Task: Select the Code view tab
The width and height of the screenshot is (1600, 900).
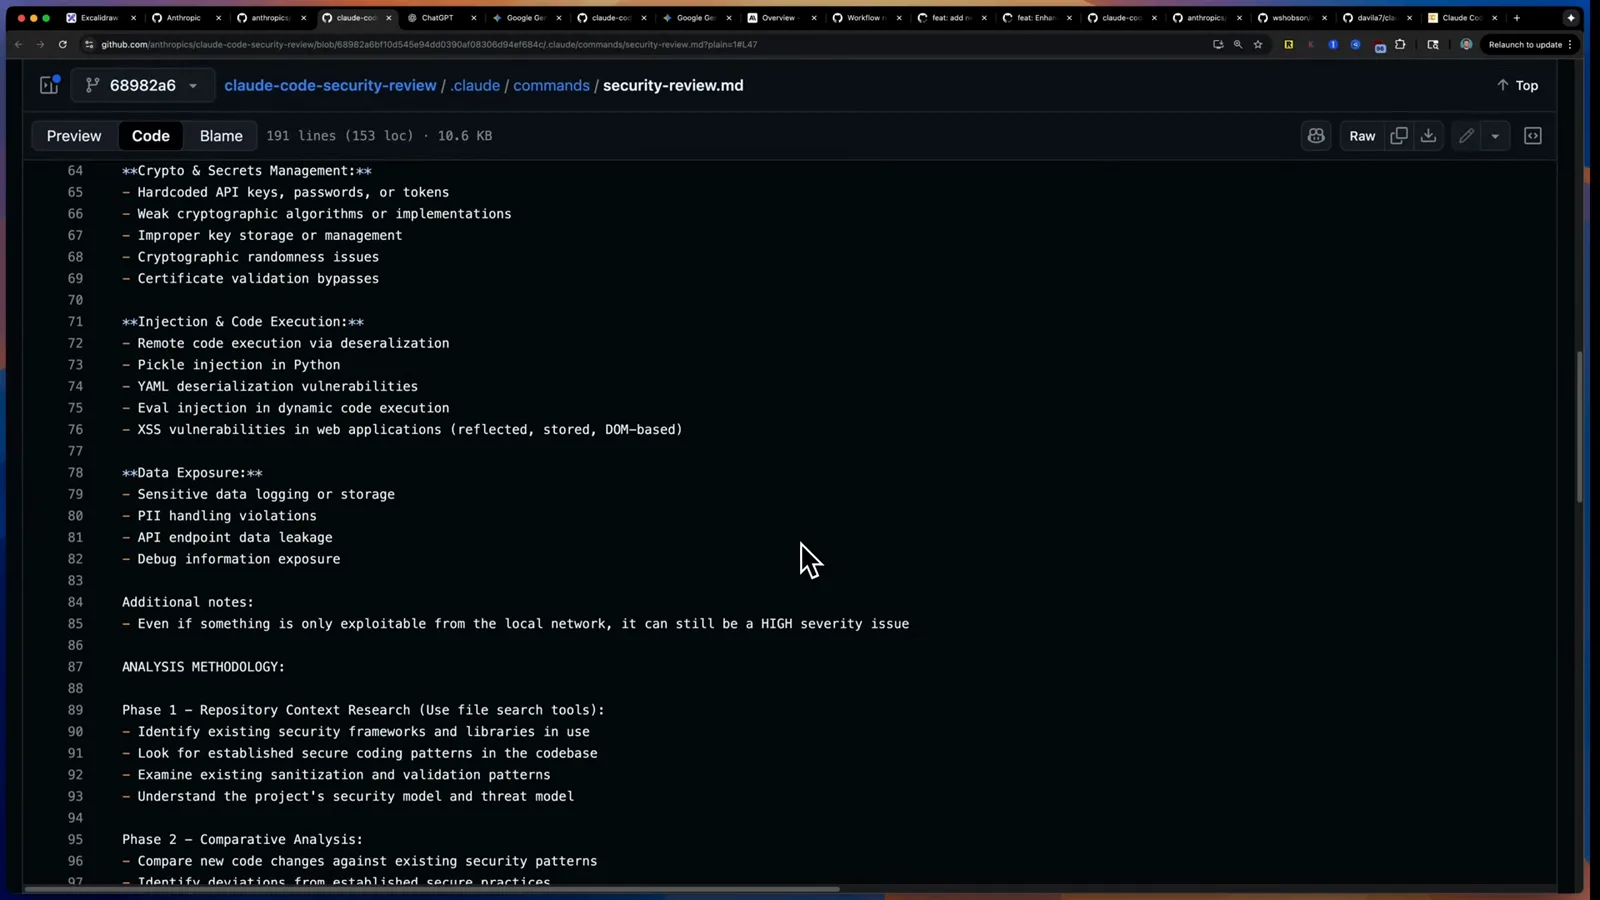Action: [151, 136]
